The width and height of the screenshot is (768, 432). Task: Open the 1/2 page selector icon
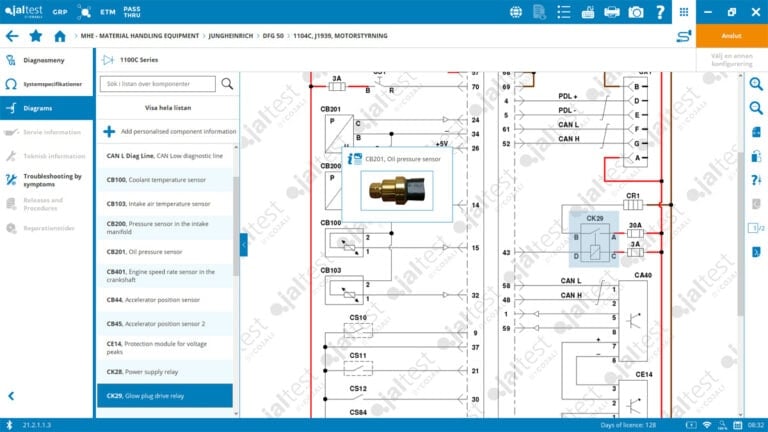[x=756, y=228]
